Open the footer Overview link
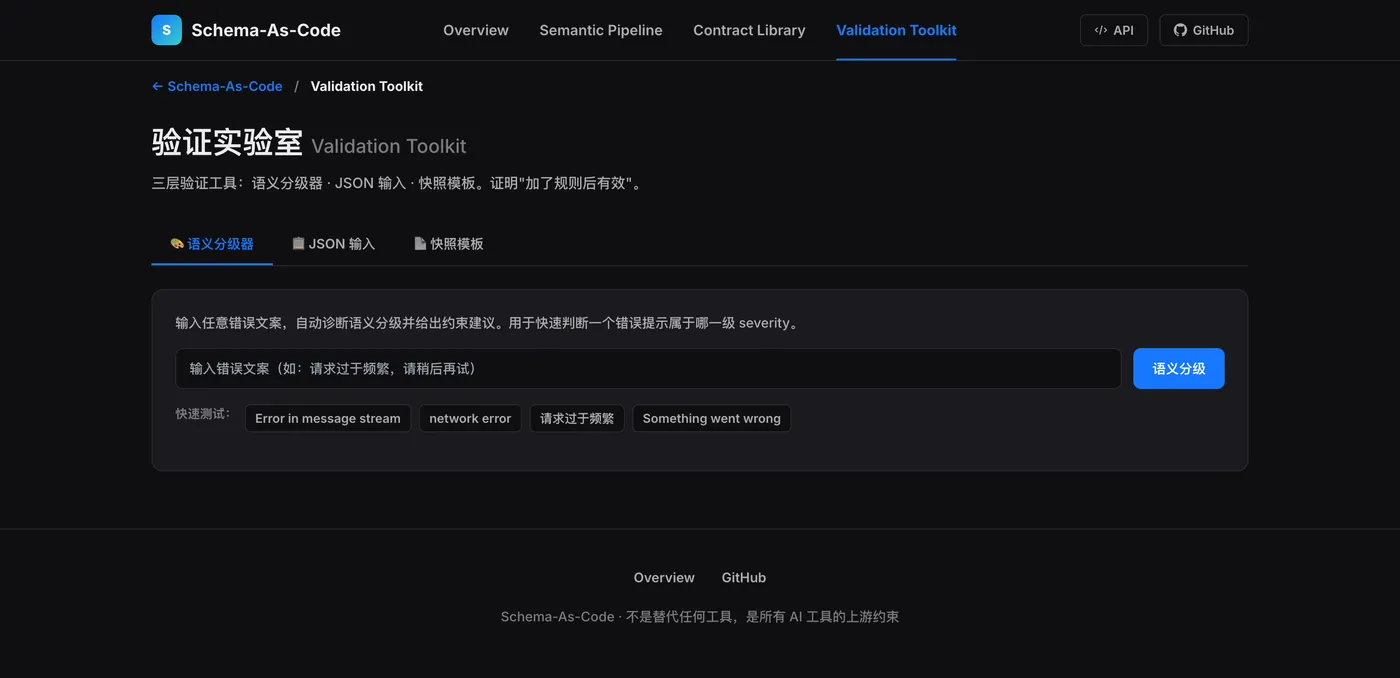 [664, 577]
